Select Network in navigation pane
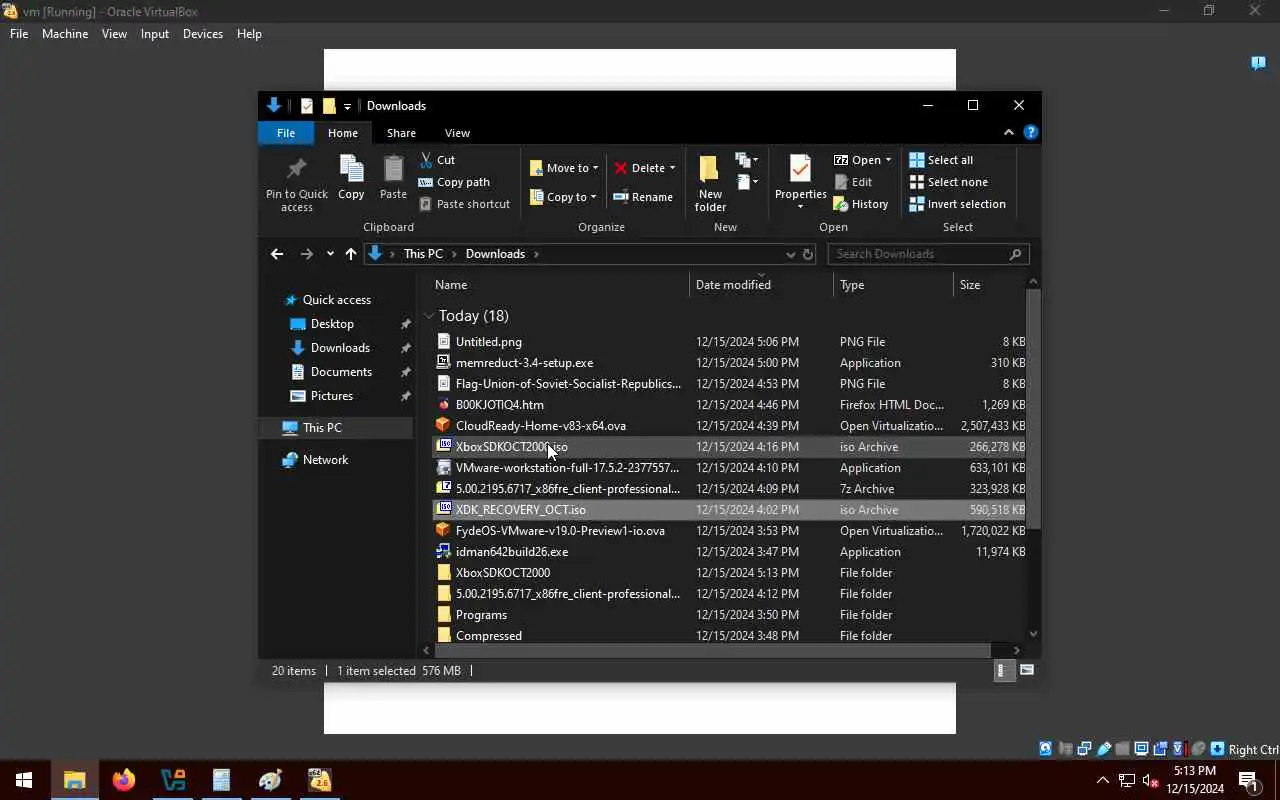This screenshot has height=800, width=1280. (326, 460)
